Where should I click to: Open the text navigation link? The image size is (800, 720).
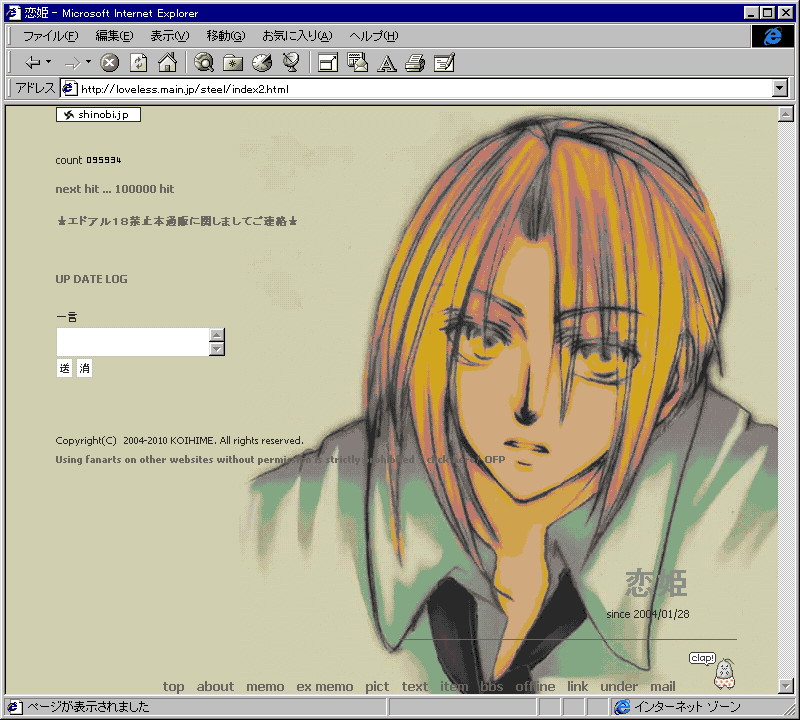[x=415, y=687]
